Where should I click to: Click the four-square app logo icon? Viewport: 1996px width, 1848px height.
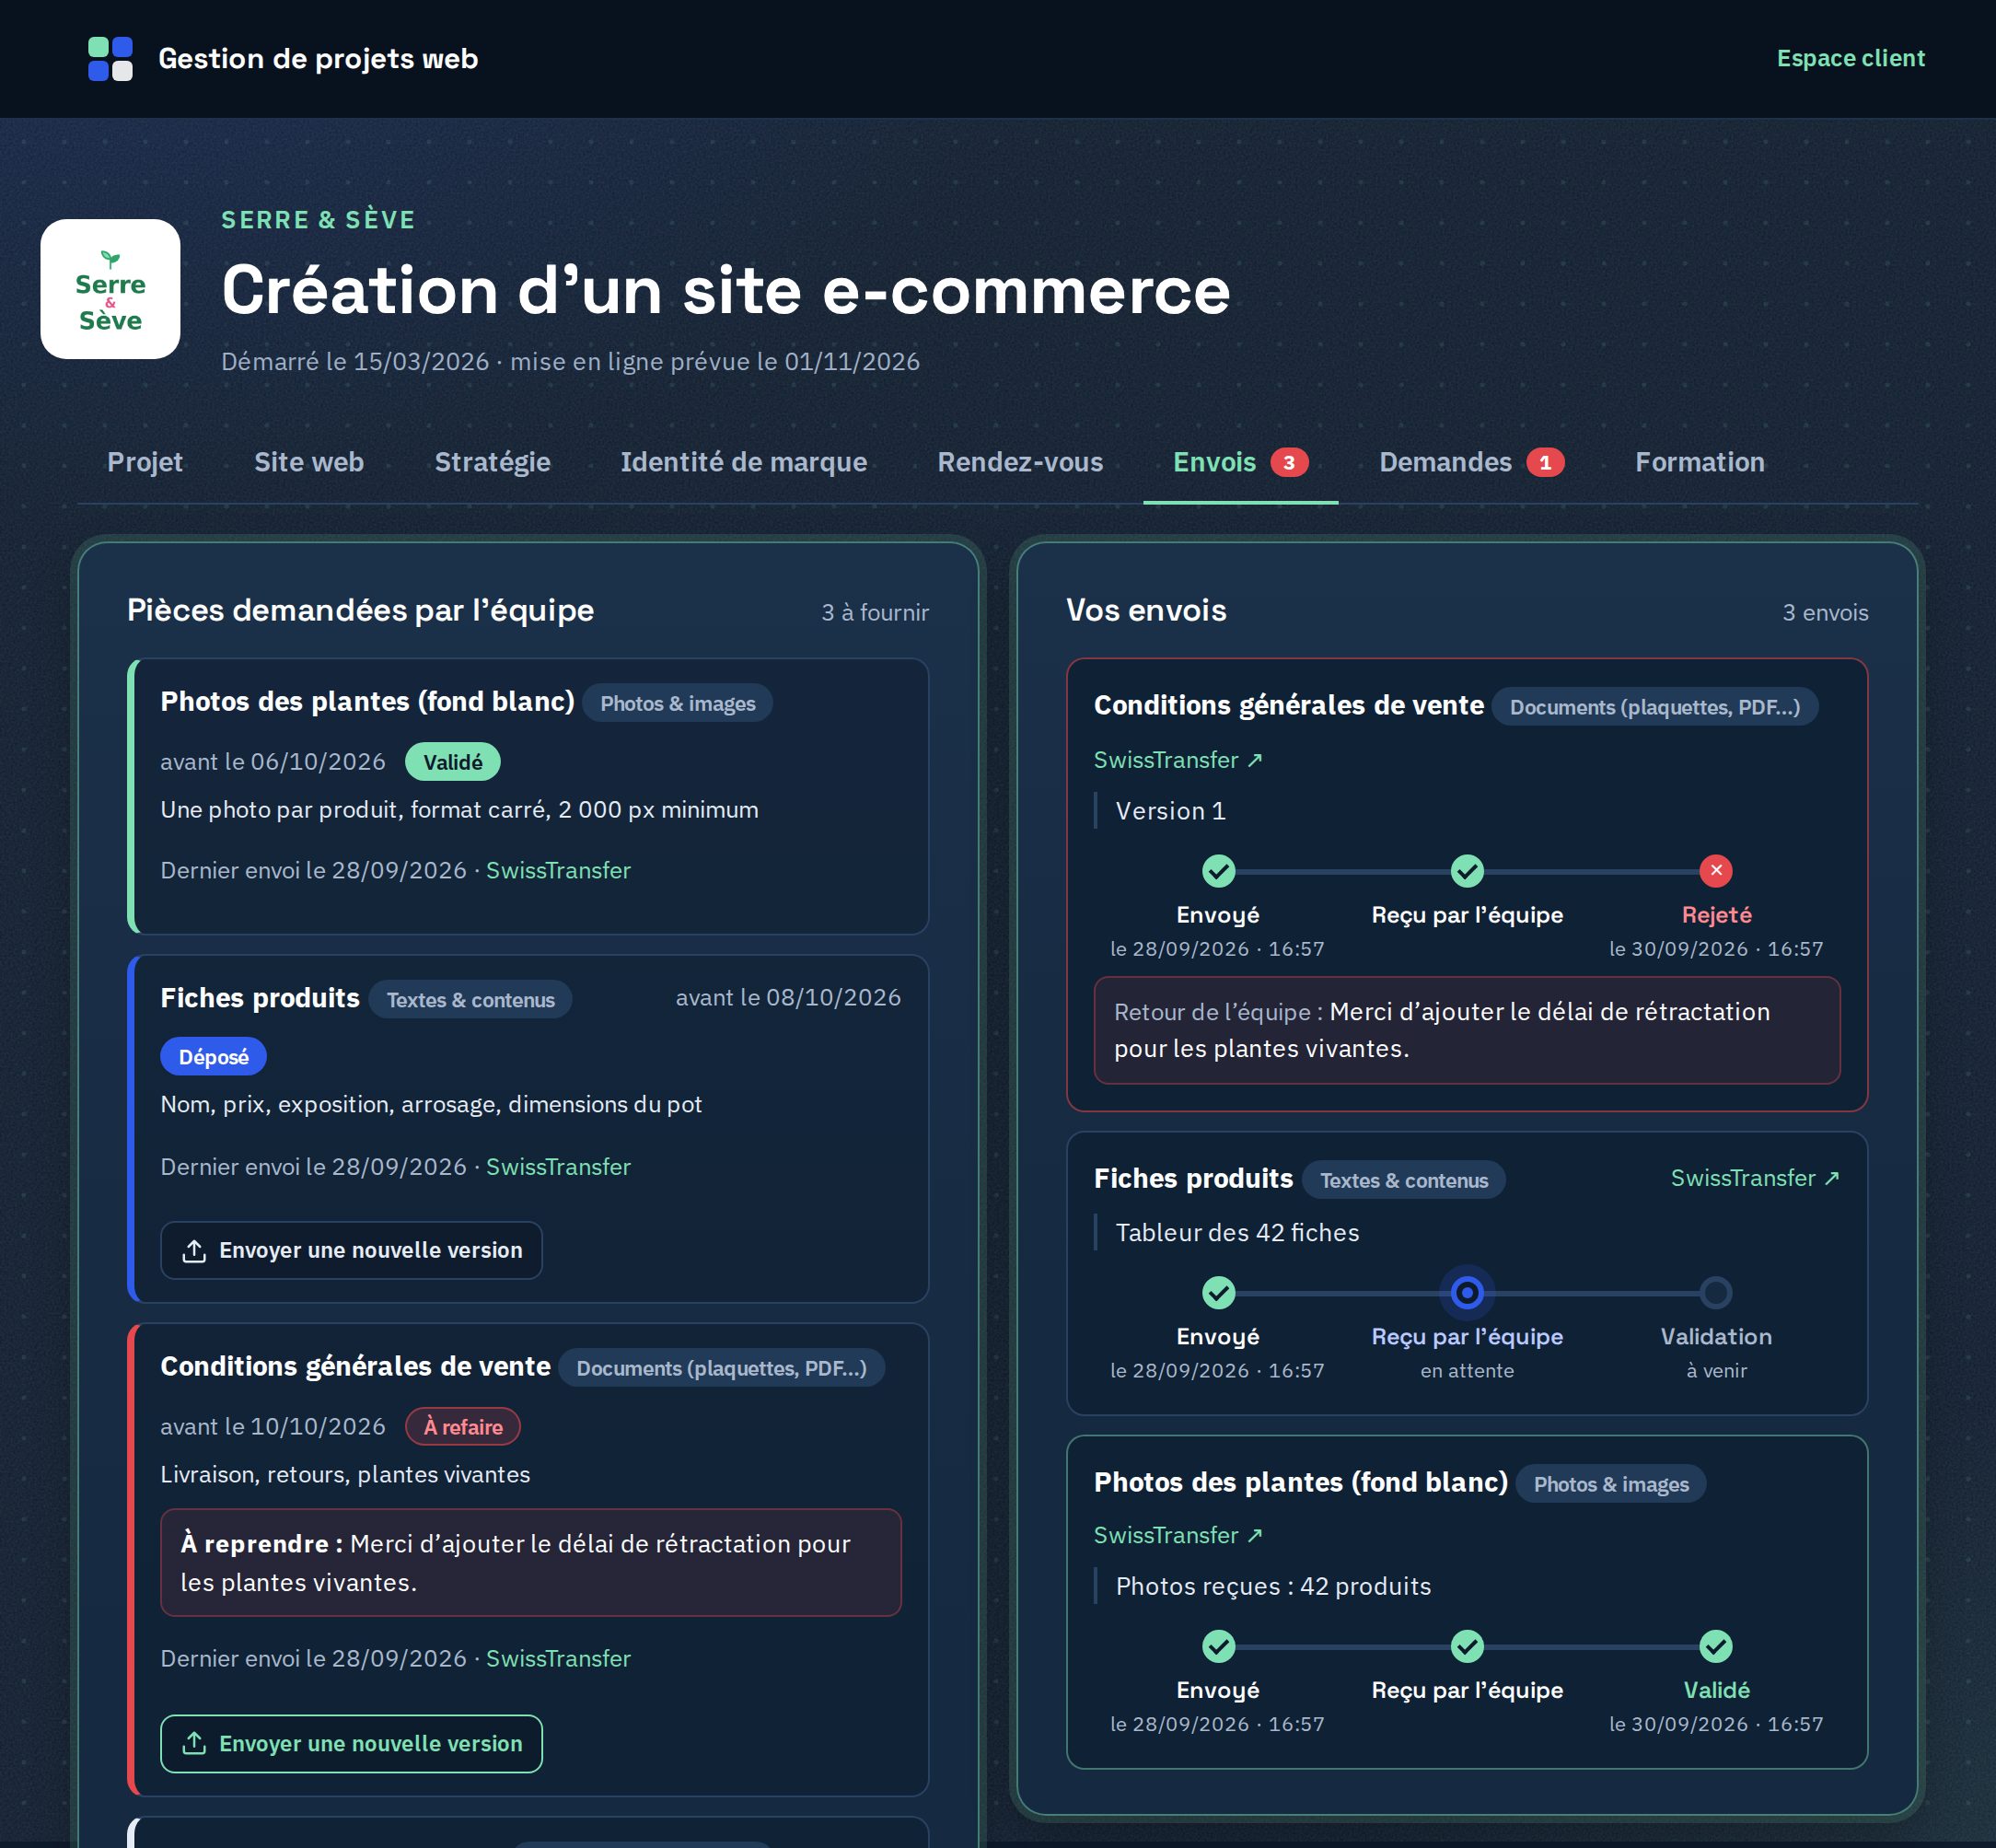(x=110, y=59)
